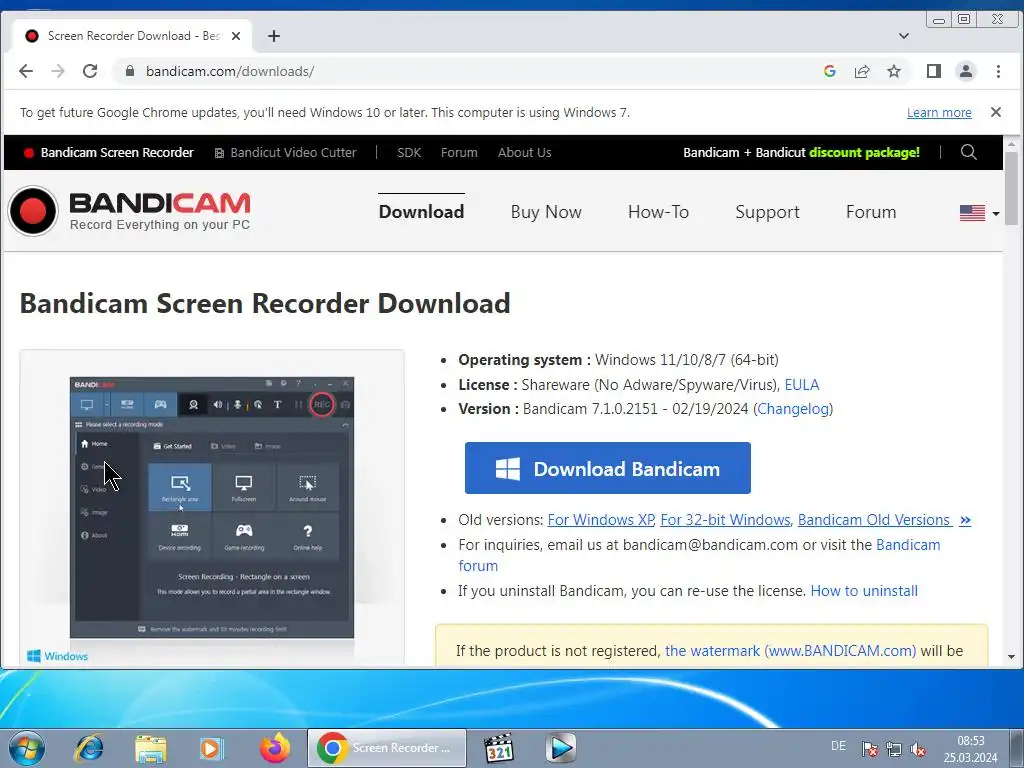Dismiss the Chrome update notification bar

[996, 112]
